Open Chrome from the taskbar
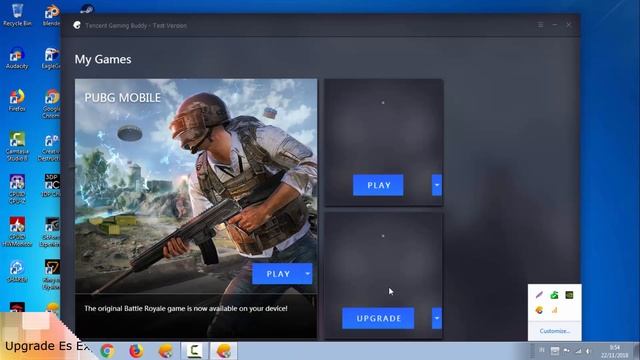 [107, 351]
